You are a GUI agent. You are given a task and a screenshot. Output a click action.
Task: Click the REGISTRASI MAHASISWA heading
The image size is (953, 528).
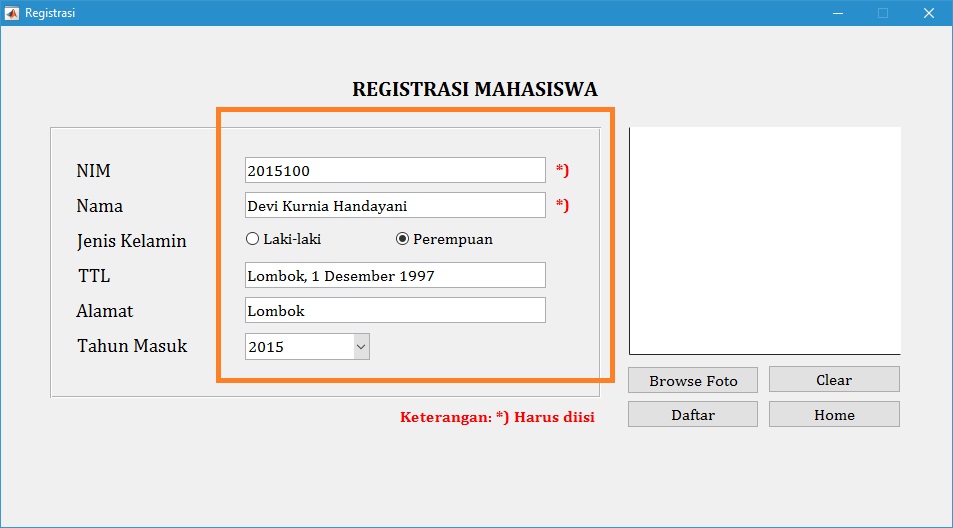point(475,89)
